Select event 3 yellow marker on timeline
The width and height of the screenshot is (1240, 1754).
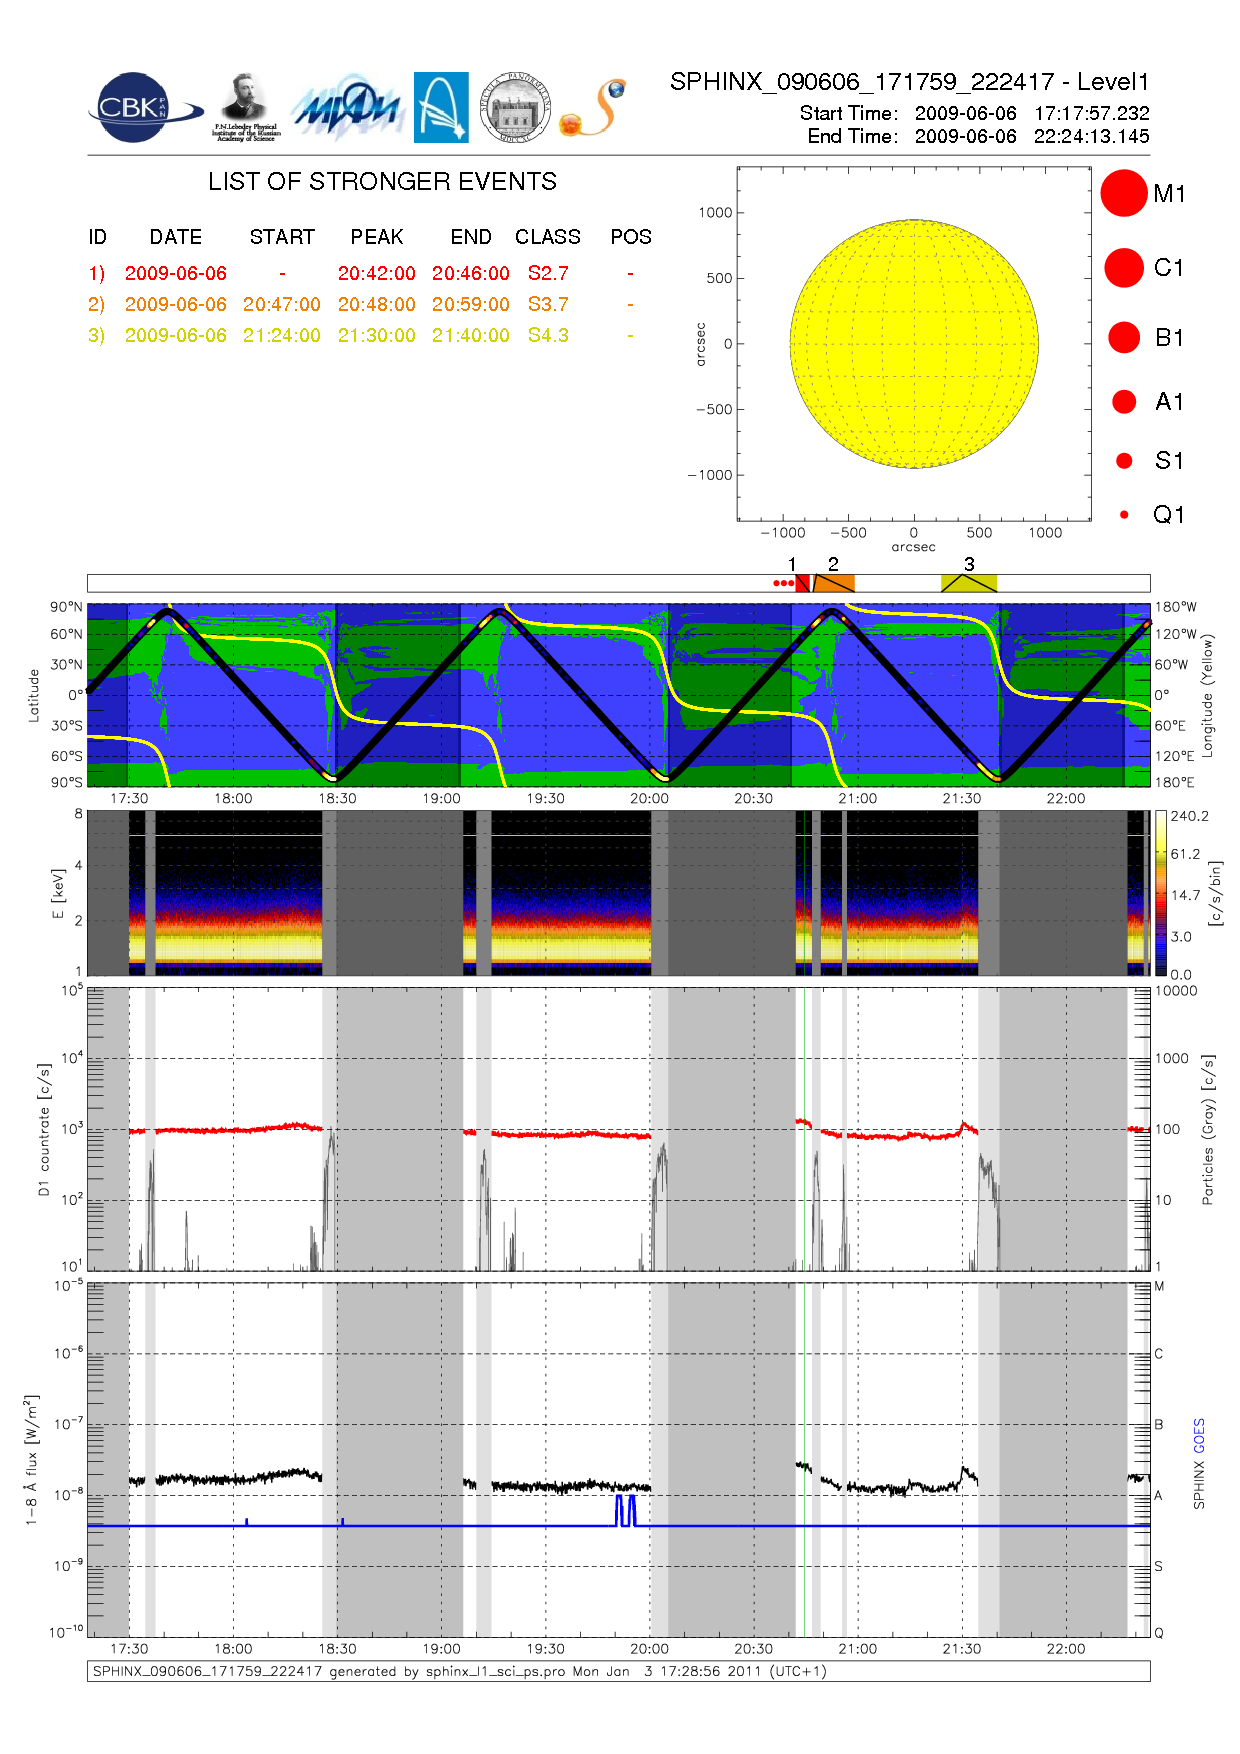pyautogui.click(x=969, y=584)
